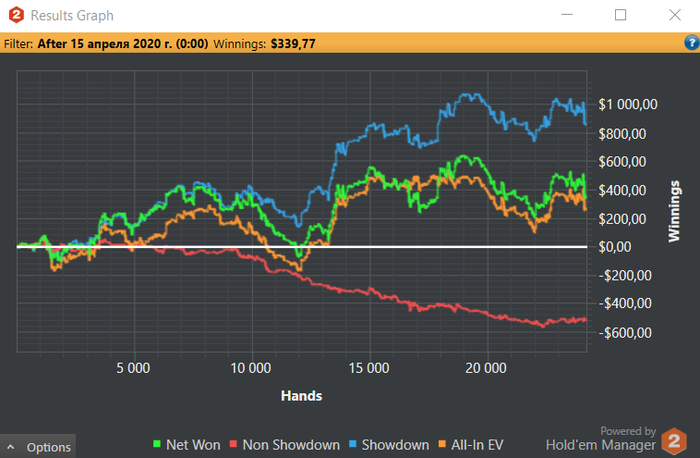
Task: Toggle the Showdown legend entry
Action: pyautogui.click(x=389, y=445)
